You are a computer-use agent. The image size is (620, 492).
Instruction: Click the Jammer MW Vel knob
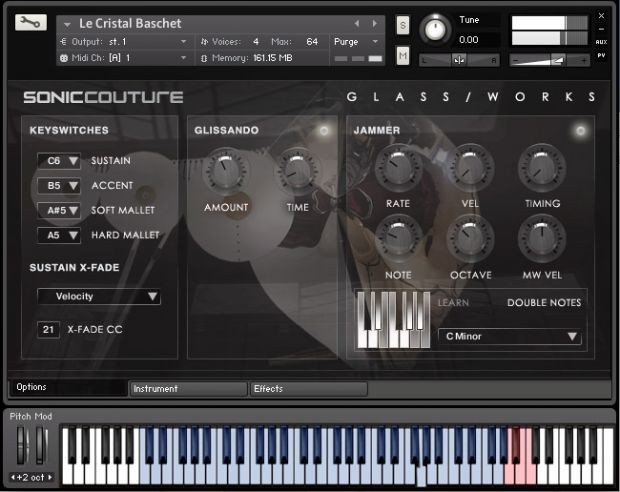point(542,238)
